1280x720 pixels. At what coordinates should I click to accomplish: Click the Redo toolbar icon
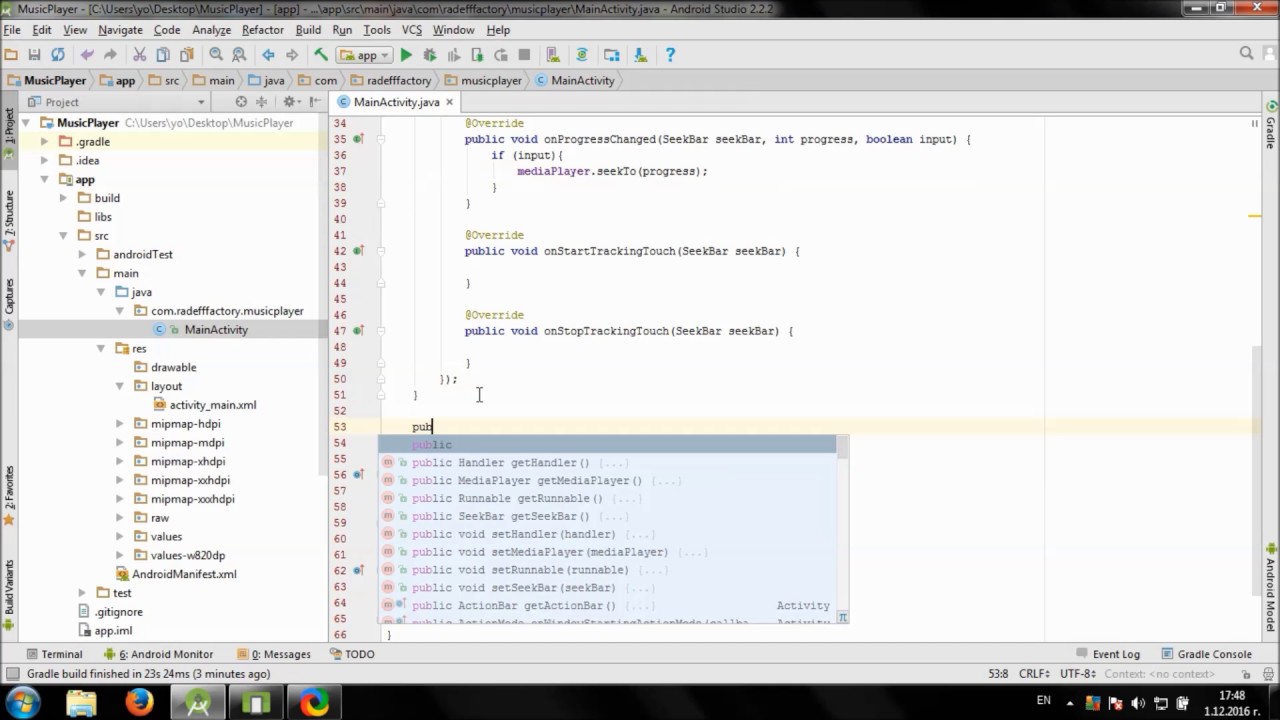110,55
